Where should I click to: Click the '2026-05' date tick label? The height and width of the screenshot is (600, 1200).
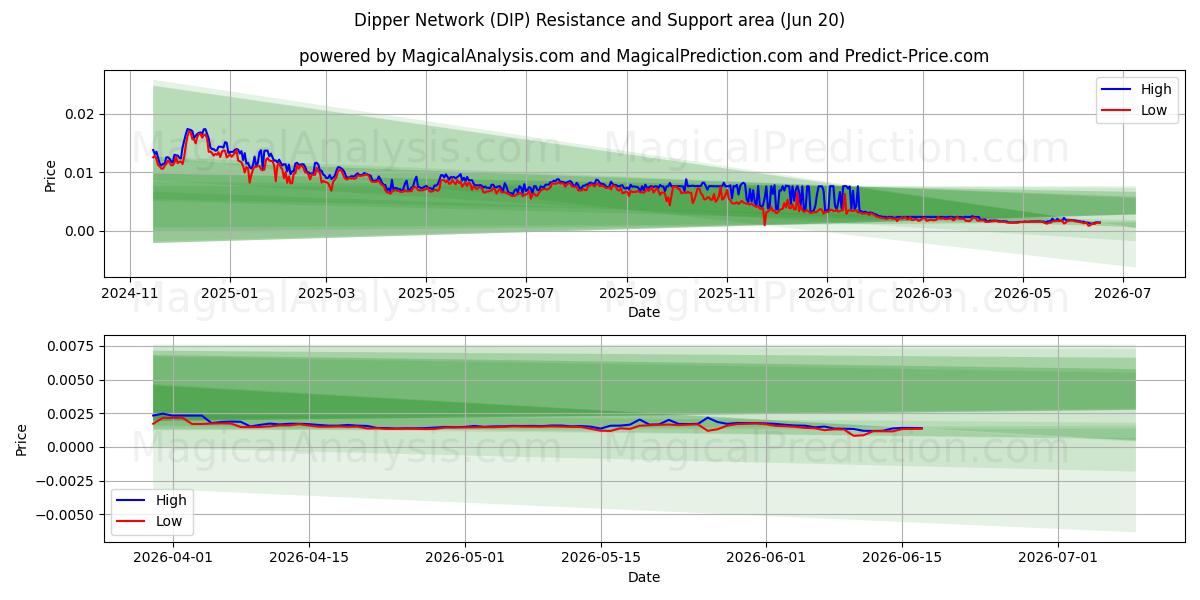tap(1023, 294)
